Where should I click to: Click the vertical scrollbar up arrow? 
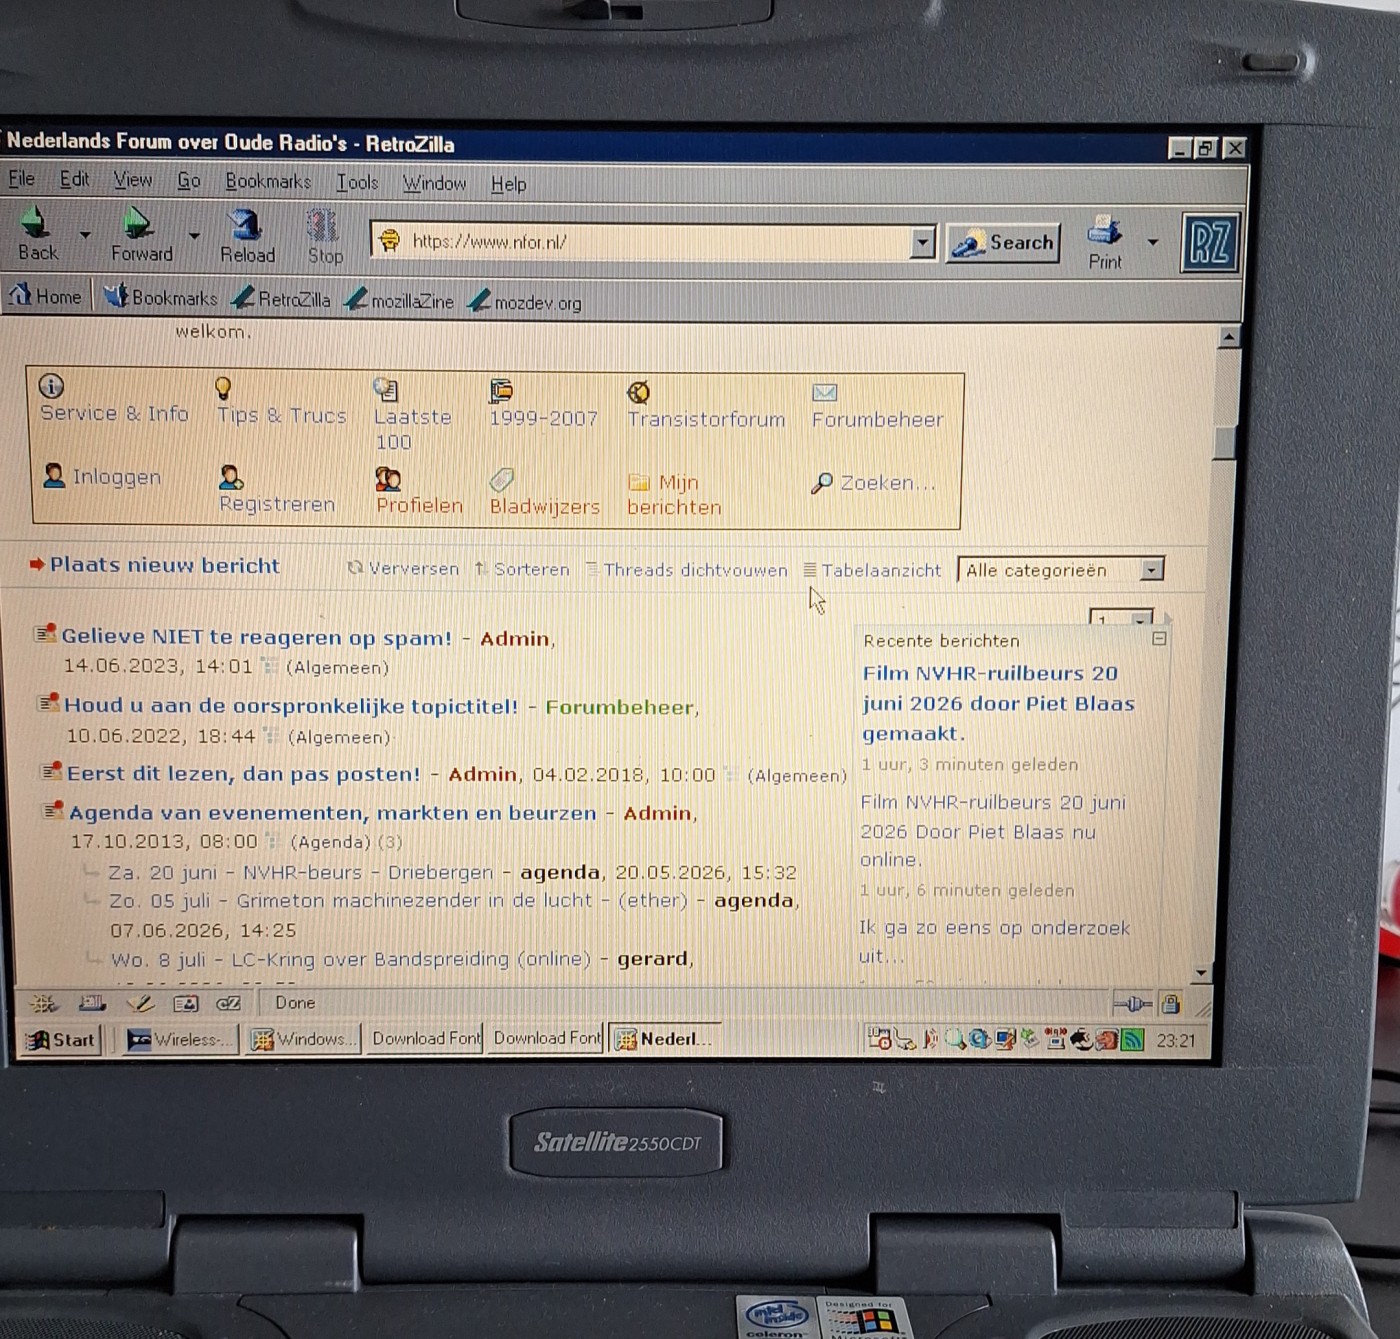pos(1229,337)
